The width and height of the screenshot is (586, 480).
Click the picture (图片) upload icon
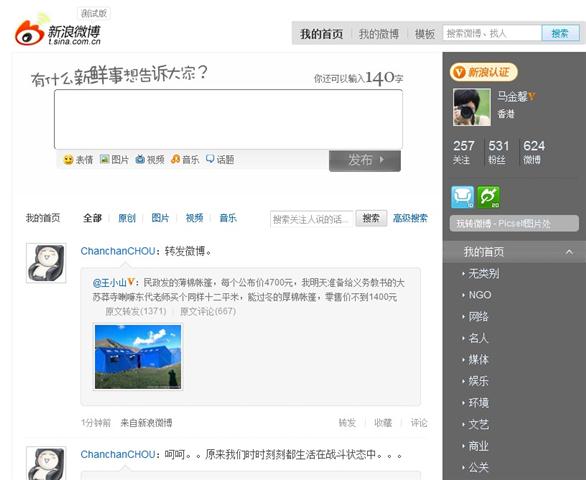(104, 160)
